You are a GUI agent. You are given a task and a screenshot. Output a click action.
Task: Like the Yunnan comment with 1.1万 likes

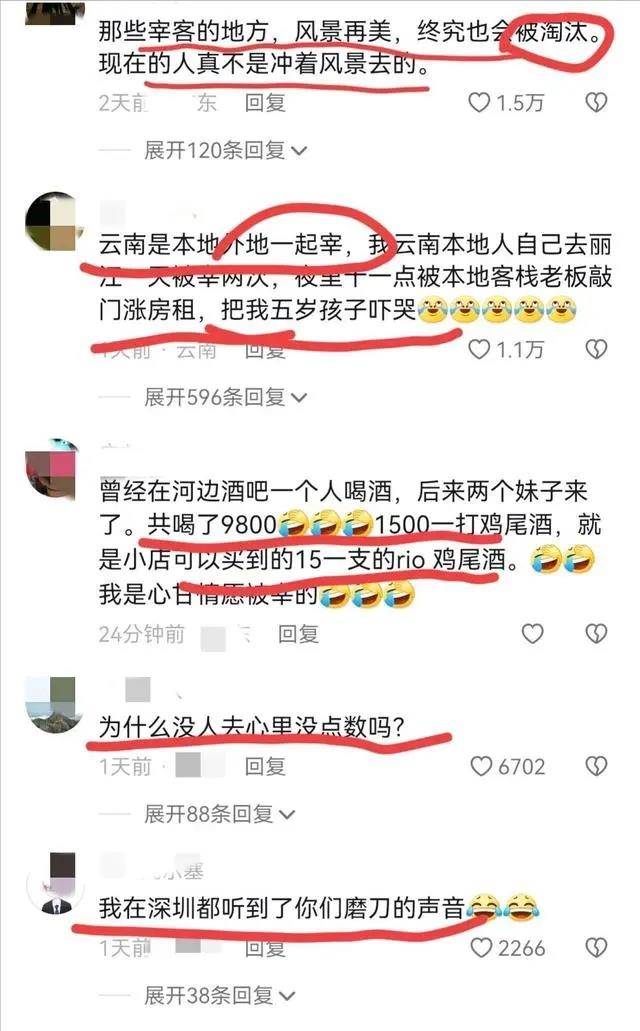point(479,349)
